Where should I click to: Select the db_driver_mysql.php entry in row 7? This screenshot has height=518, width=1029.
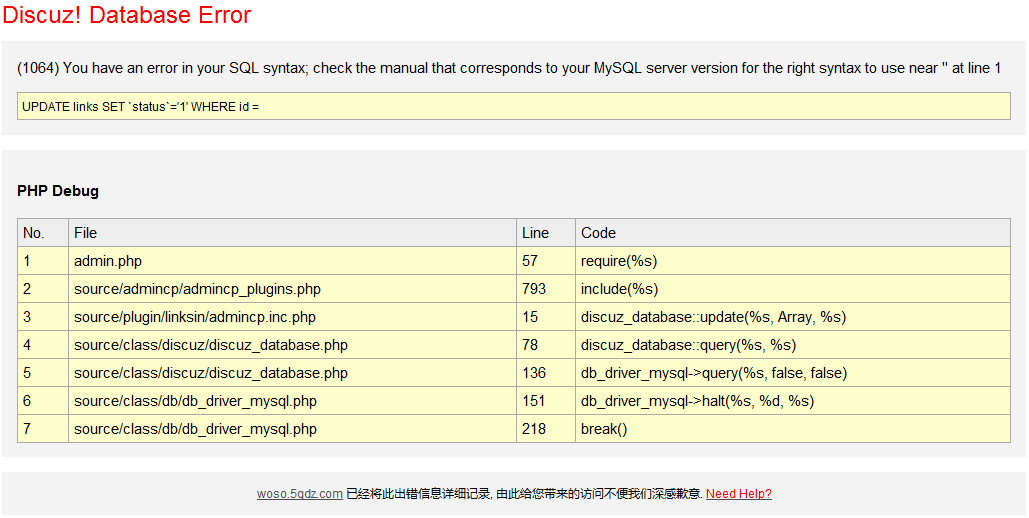tap(195, 429)
